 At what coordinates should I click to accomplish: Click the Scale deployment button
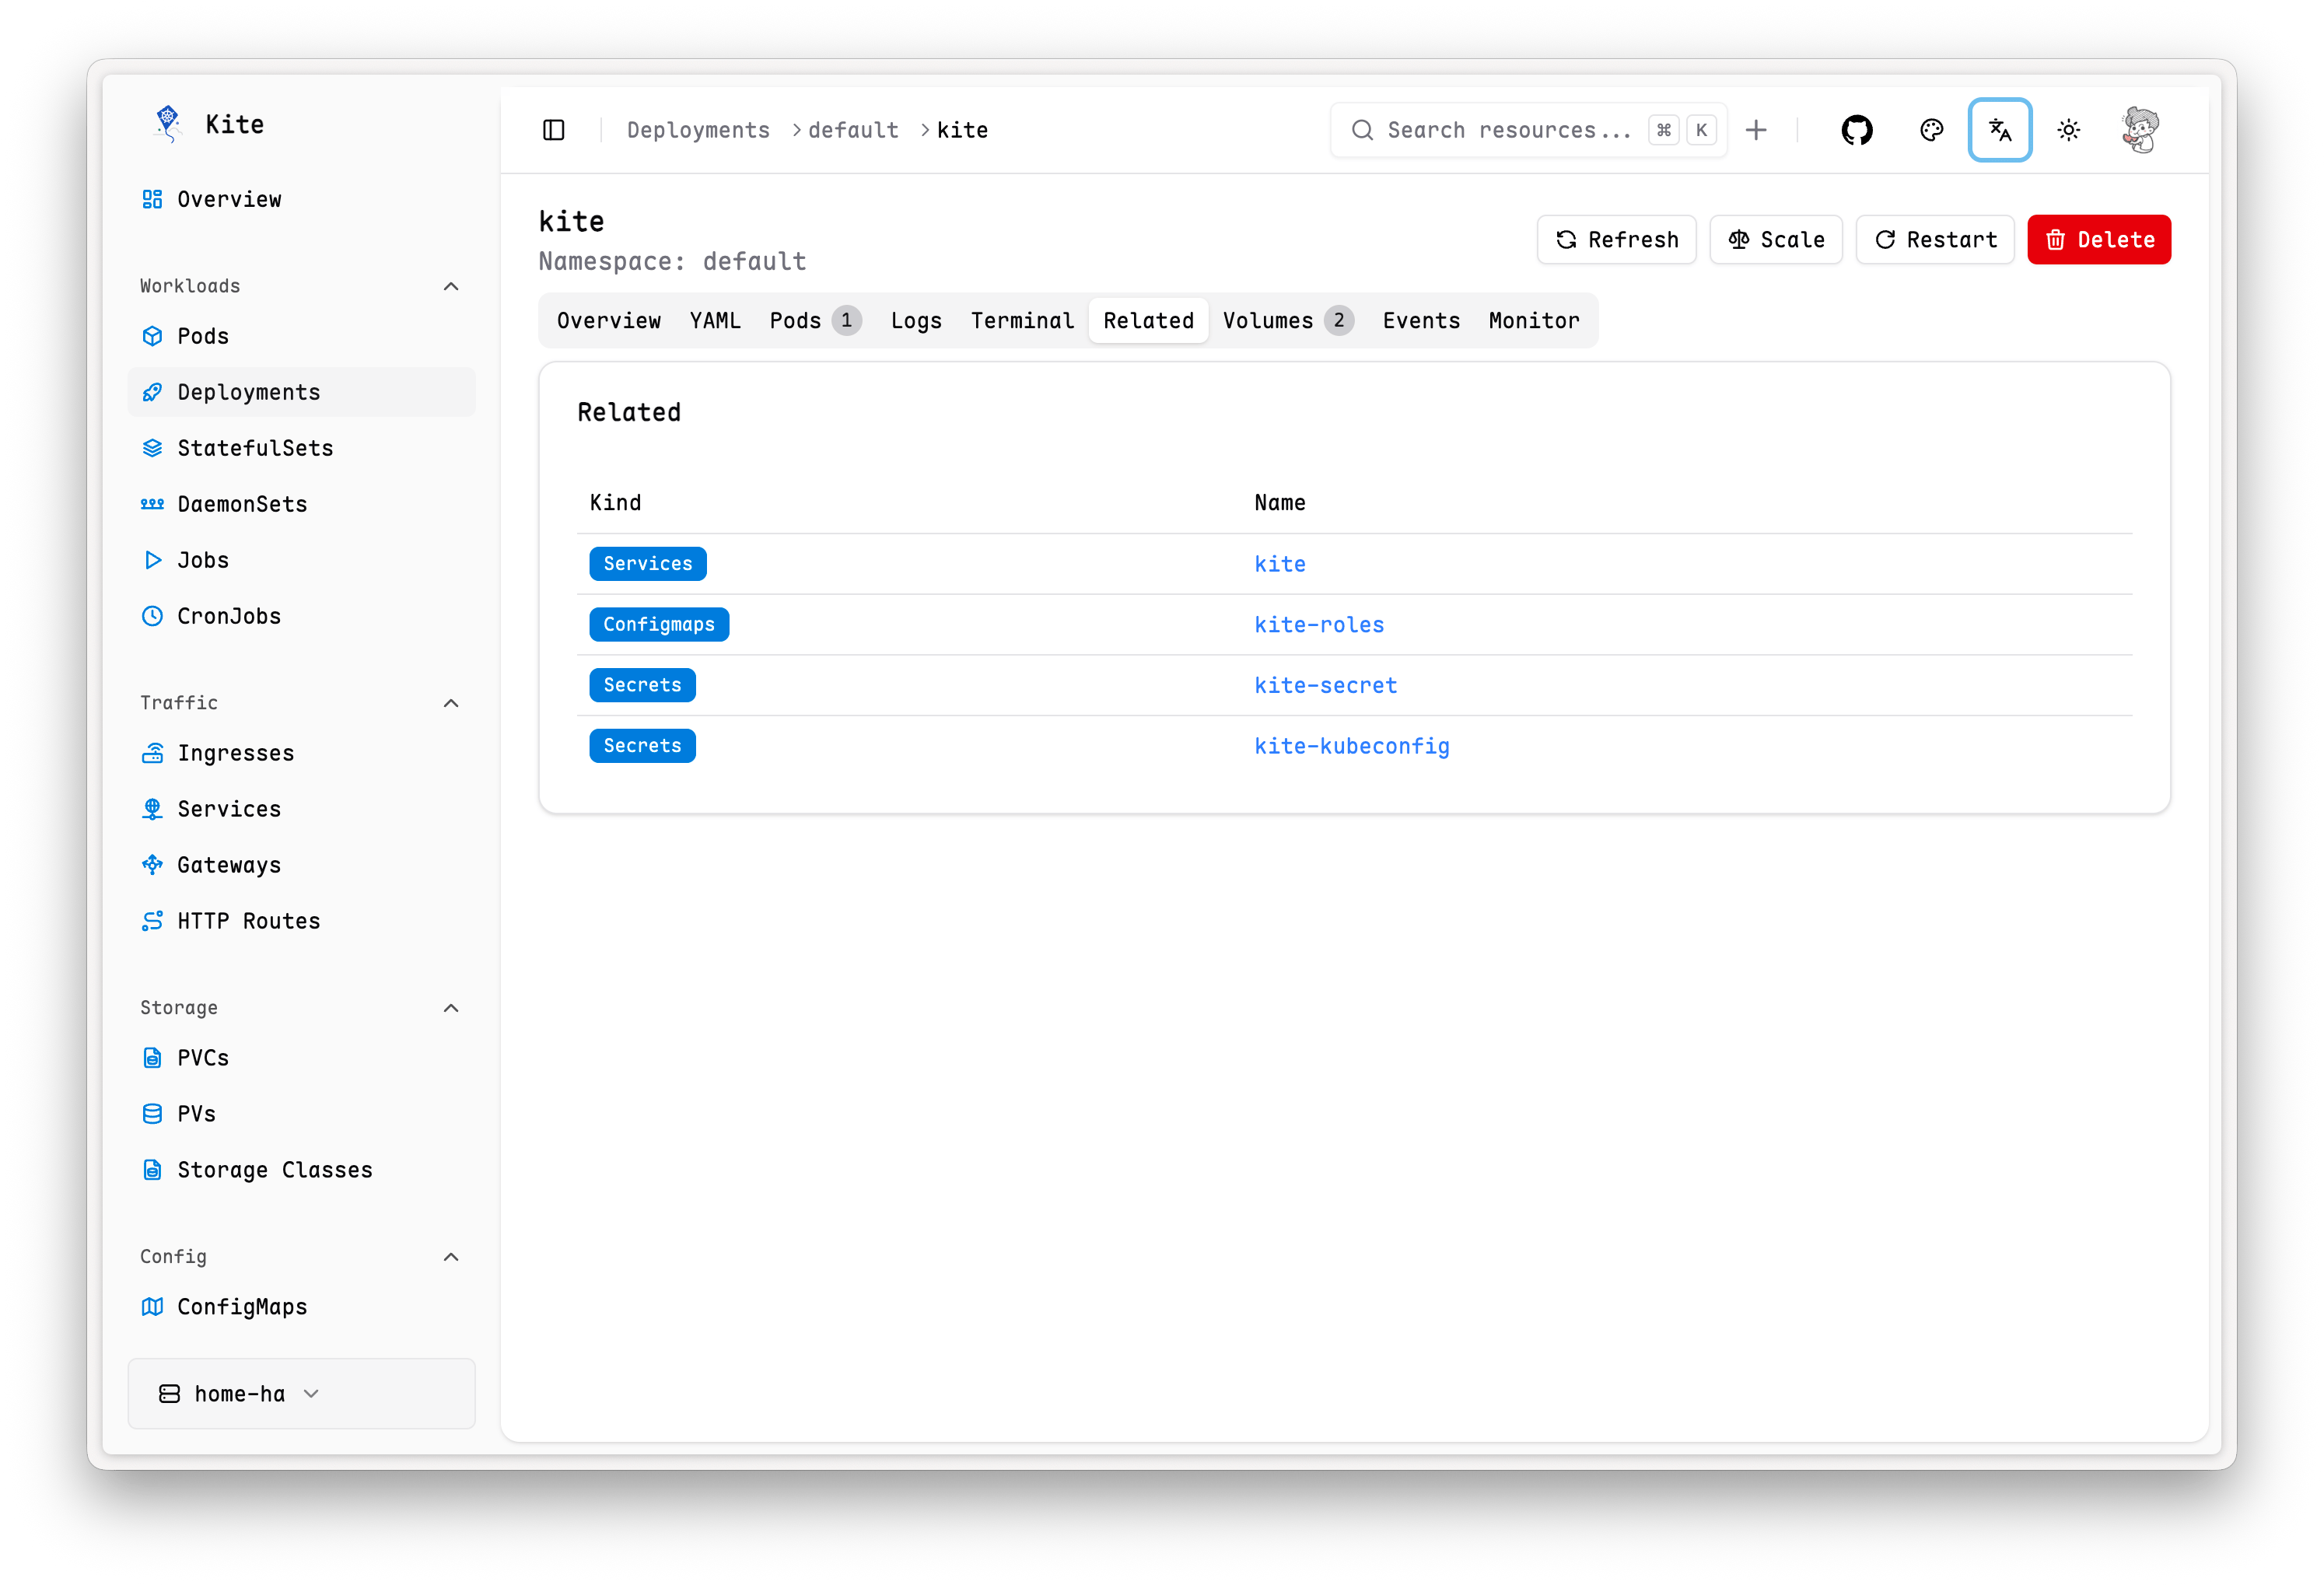1775,240
